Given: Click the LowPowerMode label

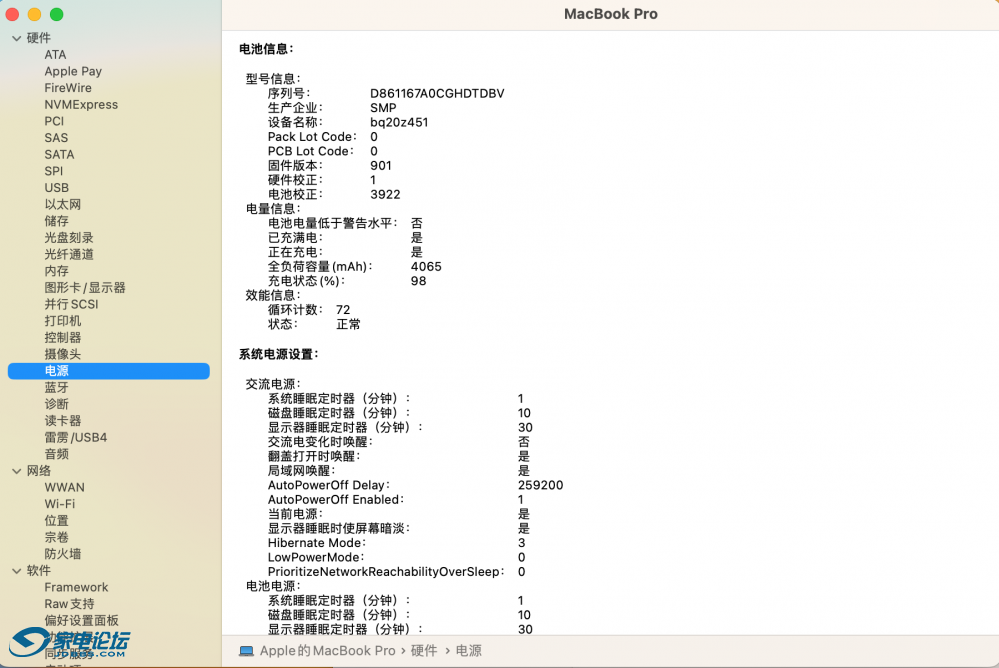Looking at the screenshot, I should 315,558.
